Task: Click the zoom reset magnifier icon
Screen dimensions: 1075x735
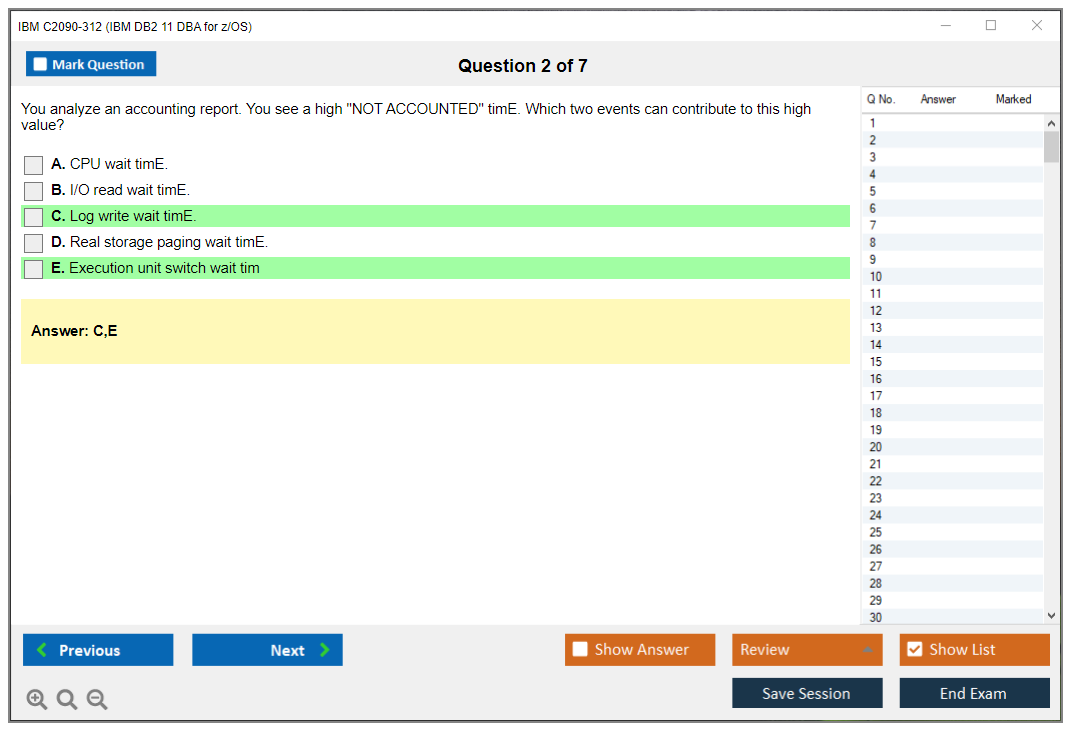Action: pos(67,700)
